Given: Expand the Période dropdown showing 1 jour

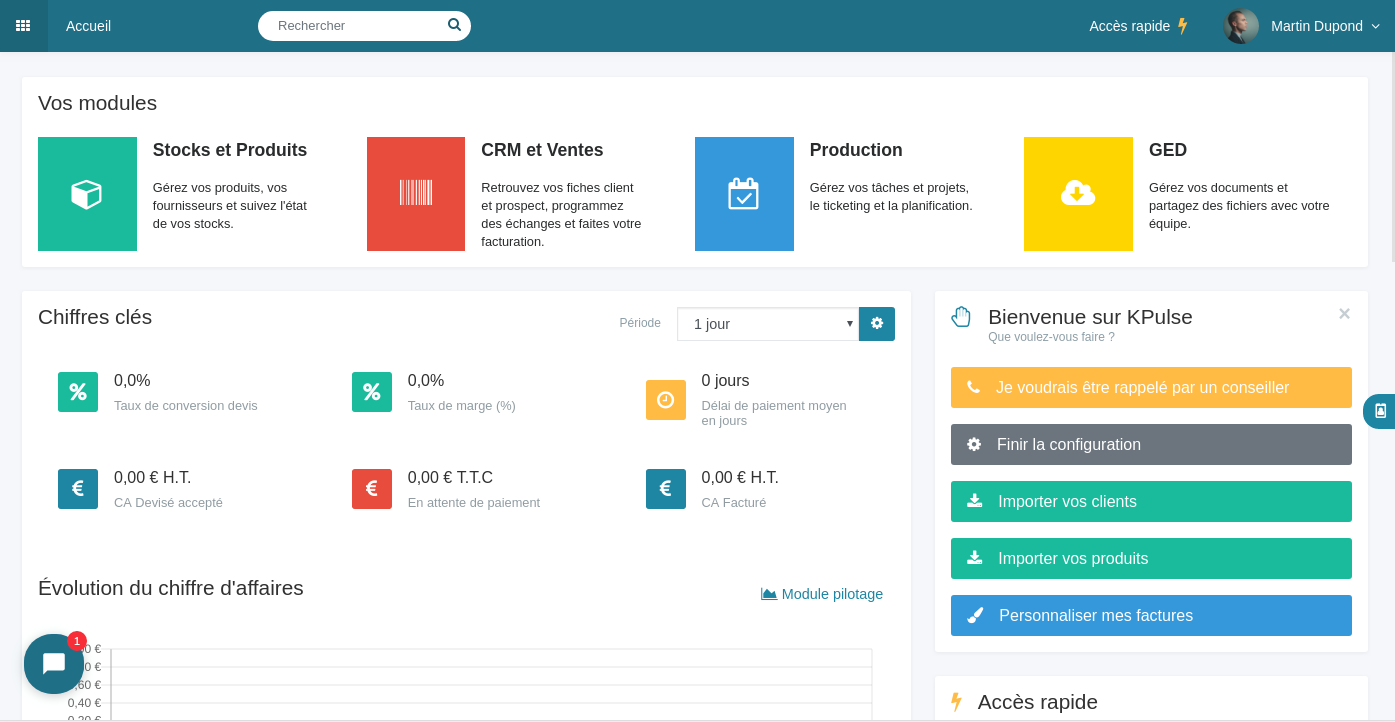Looking at the screenshot, I should [767, 324].
